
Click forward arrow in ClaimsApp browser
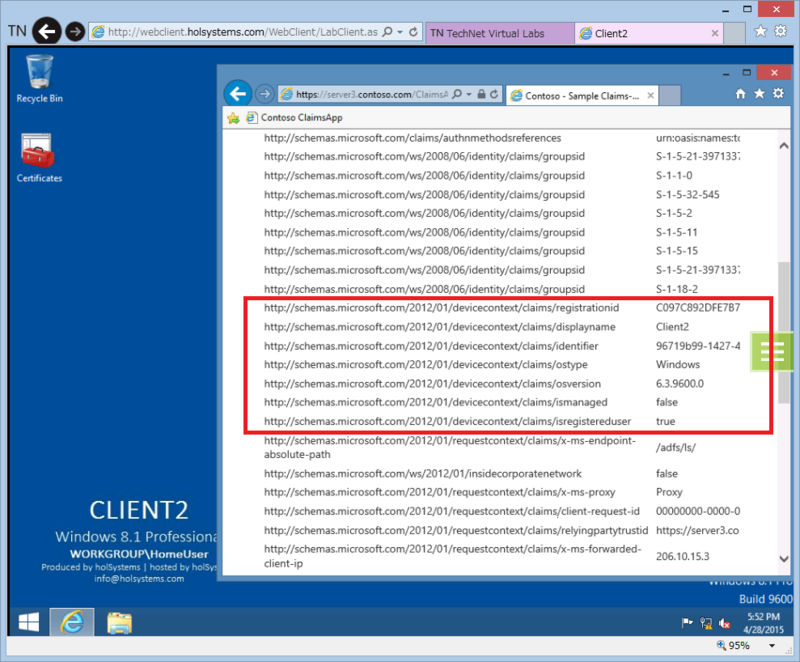pos(264,94)
